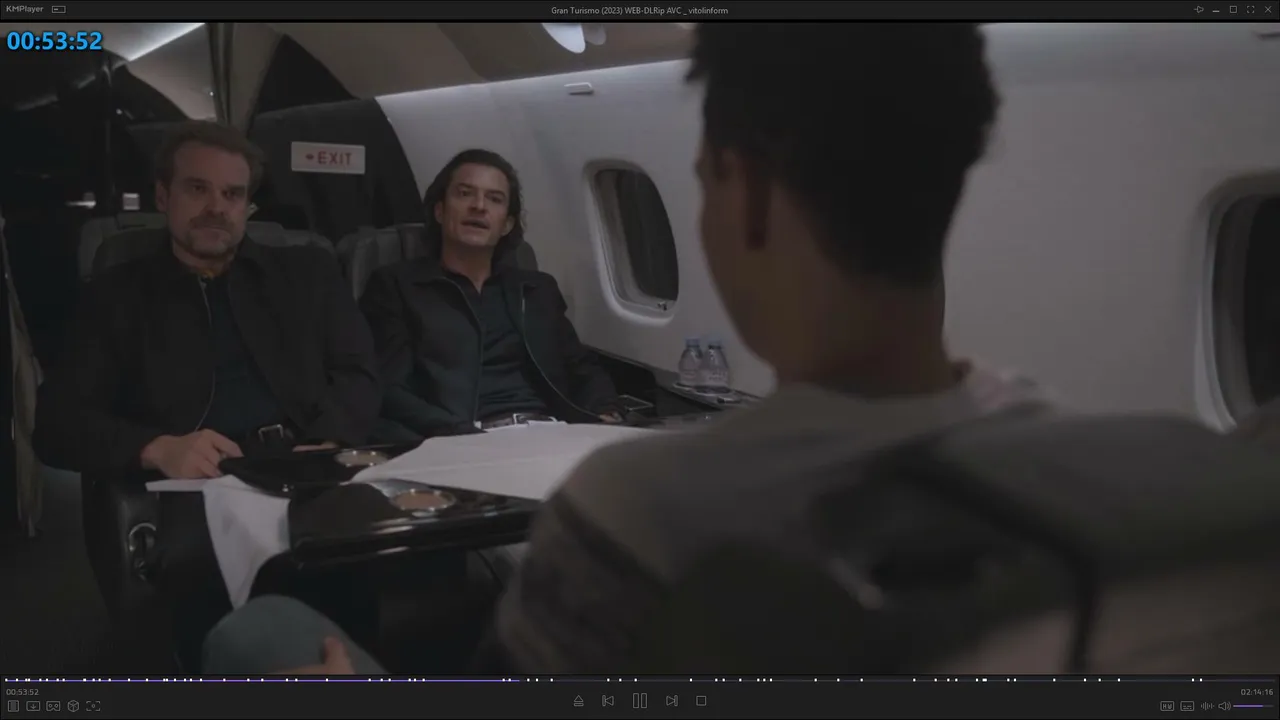Minimize the KMPlayer window
The image size is (1280, 720).
point(1216,10)
